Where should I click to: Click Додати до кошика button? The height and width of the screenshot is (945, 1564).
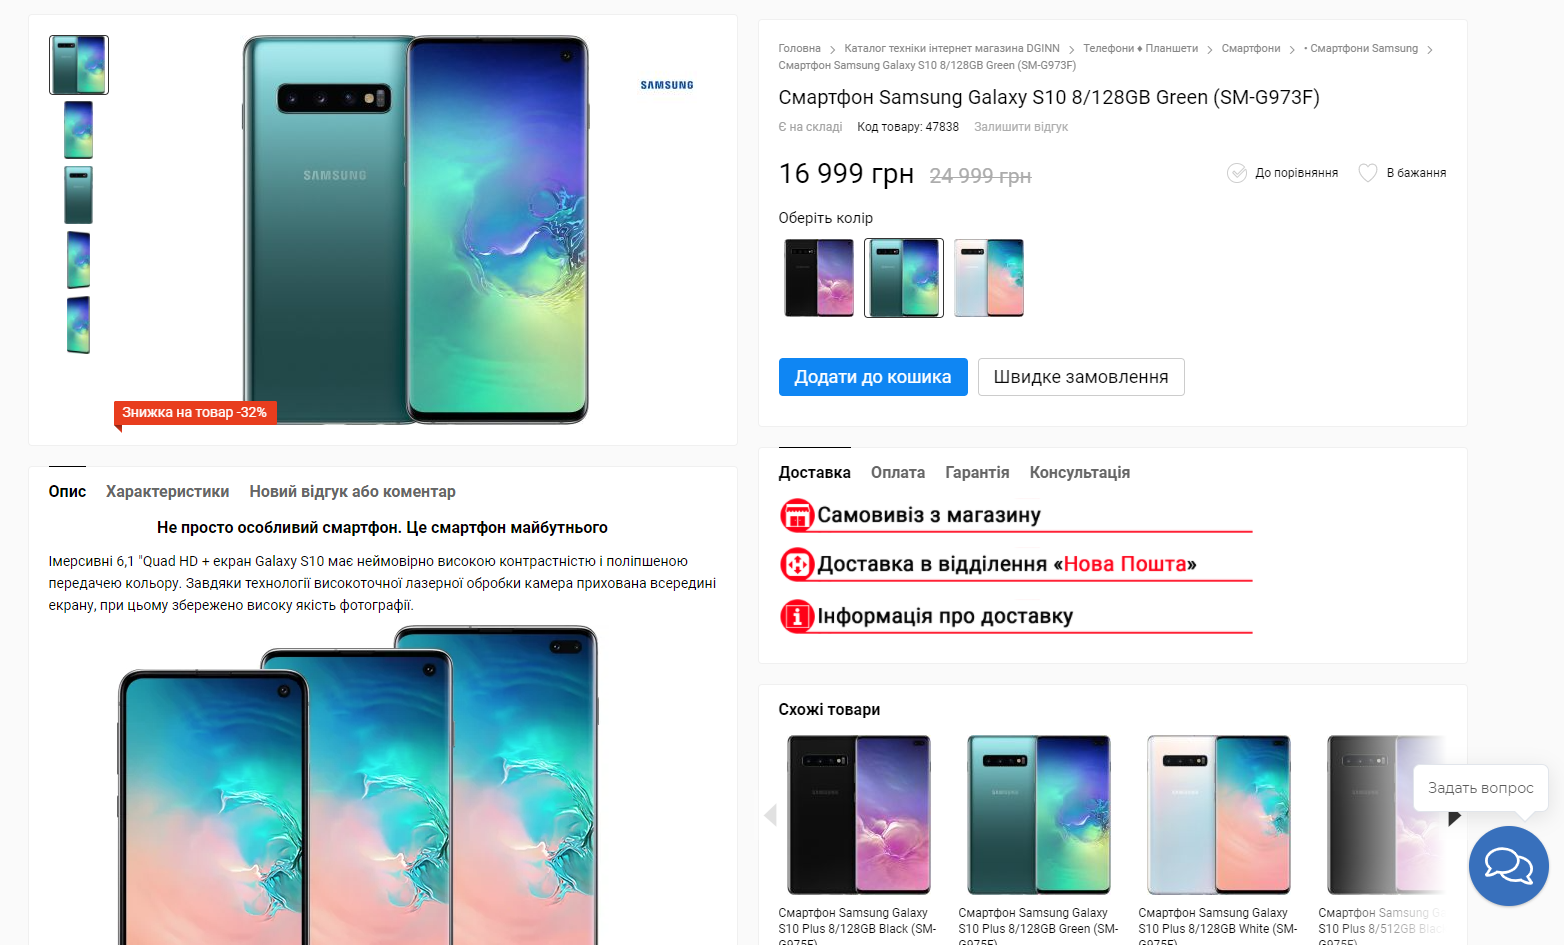(x=873, y=377)
